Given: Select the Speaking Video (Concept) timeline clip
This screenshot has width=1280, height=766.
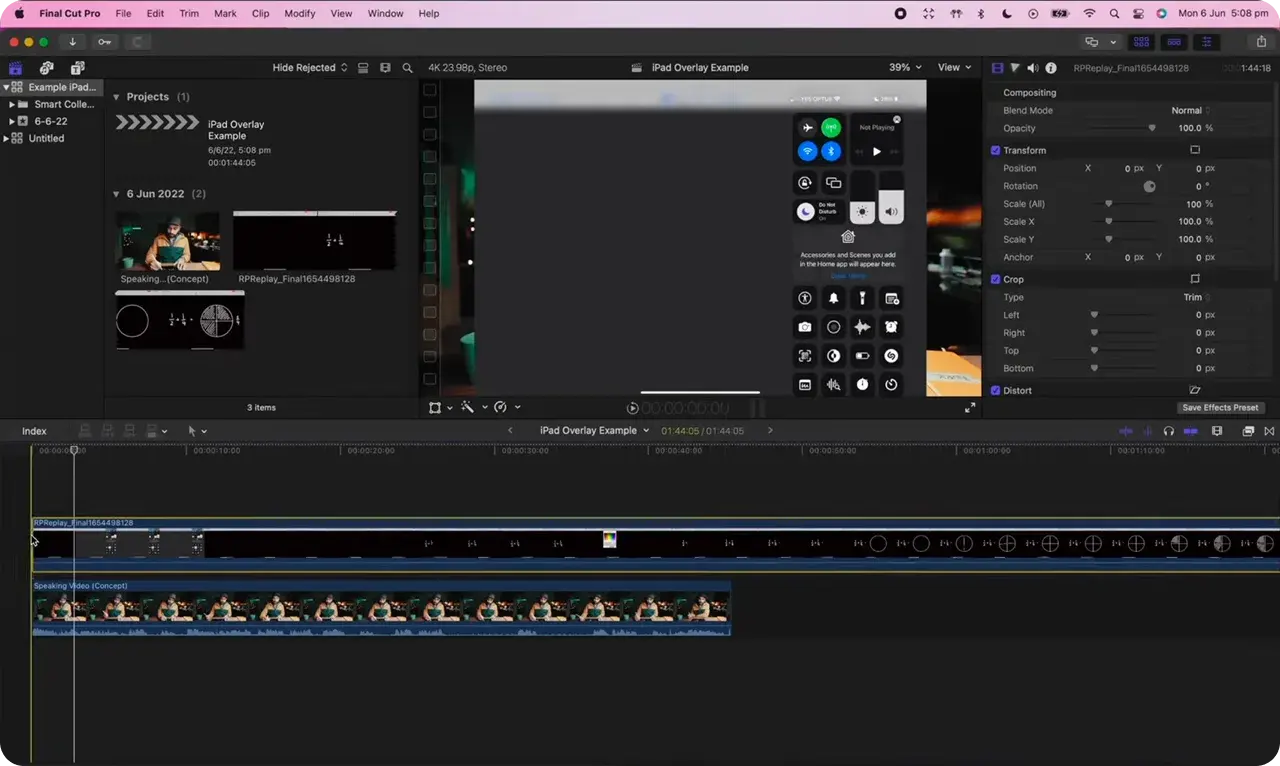Looking at the screenshot, I should 381,608.
